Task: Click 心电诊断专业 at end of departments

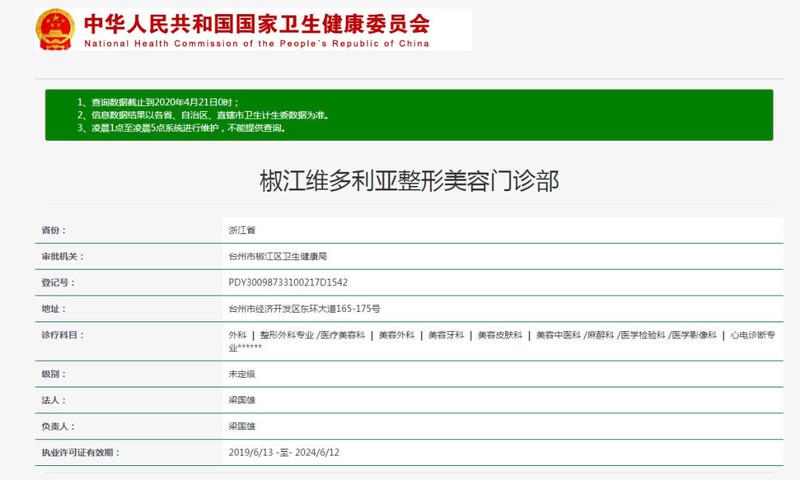Action: [765, 336]
